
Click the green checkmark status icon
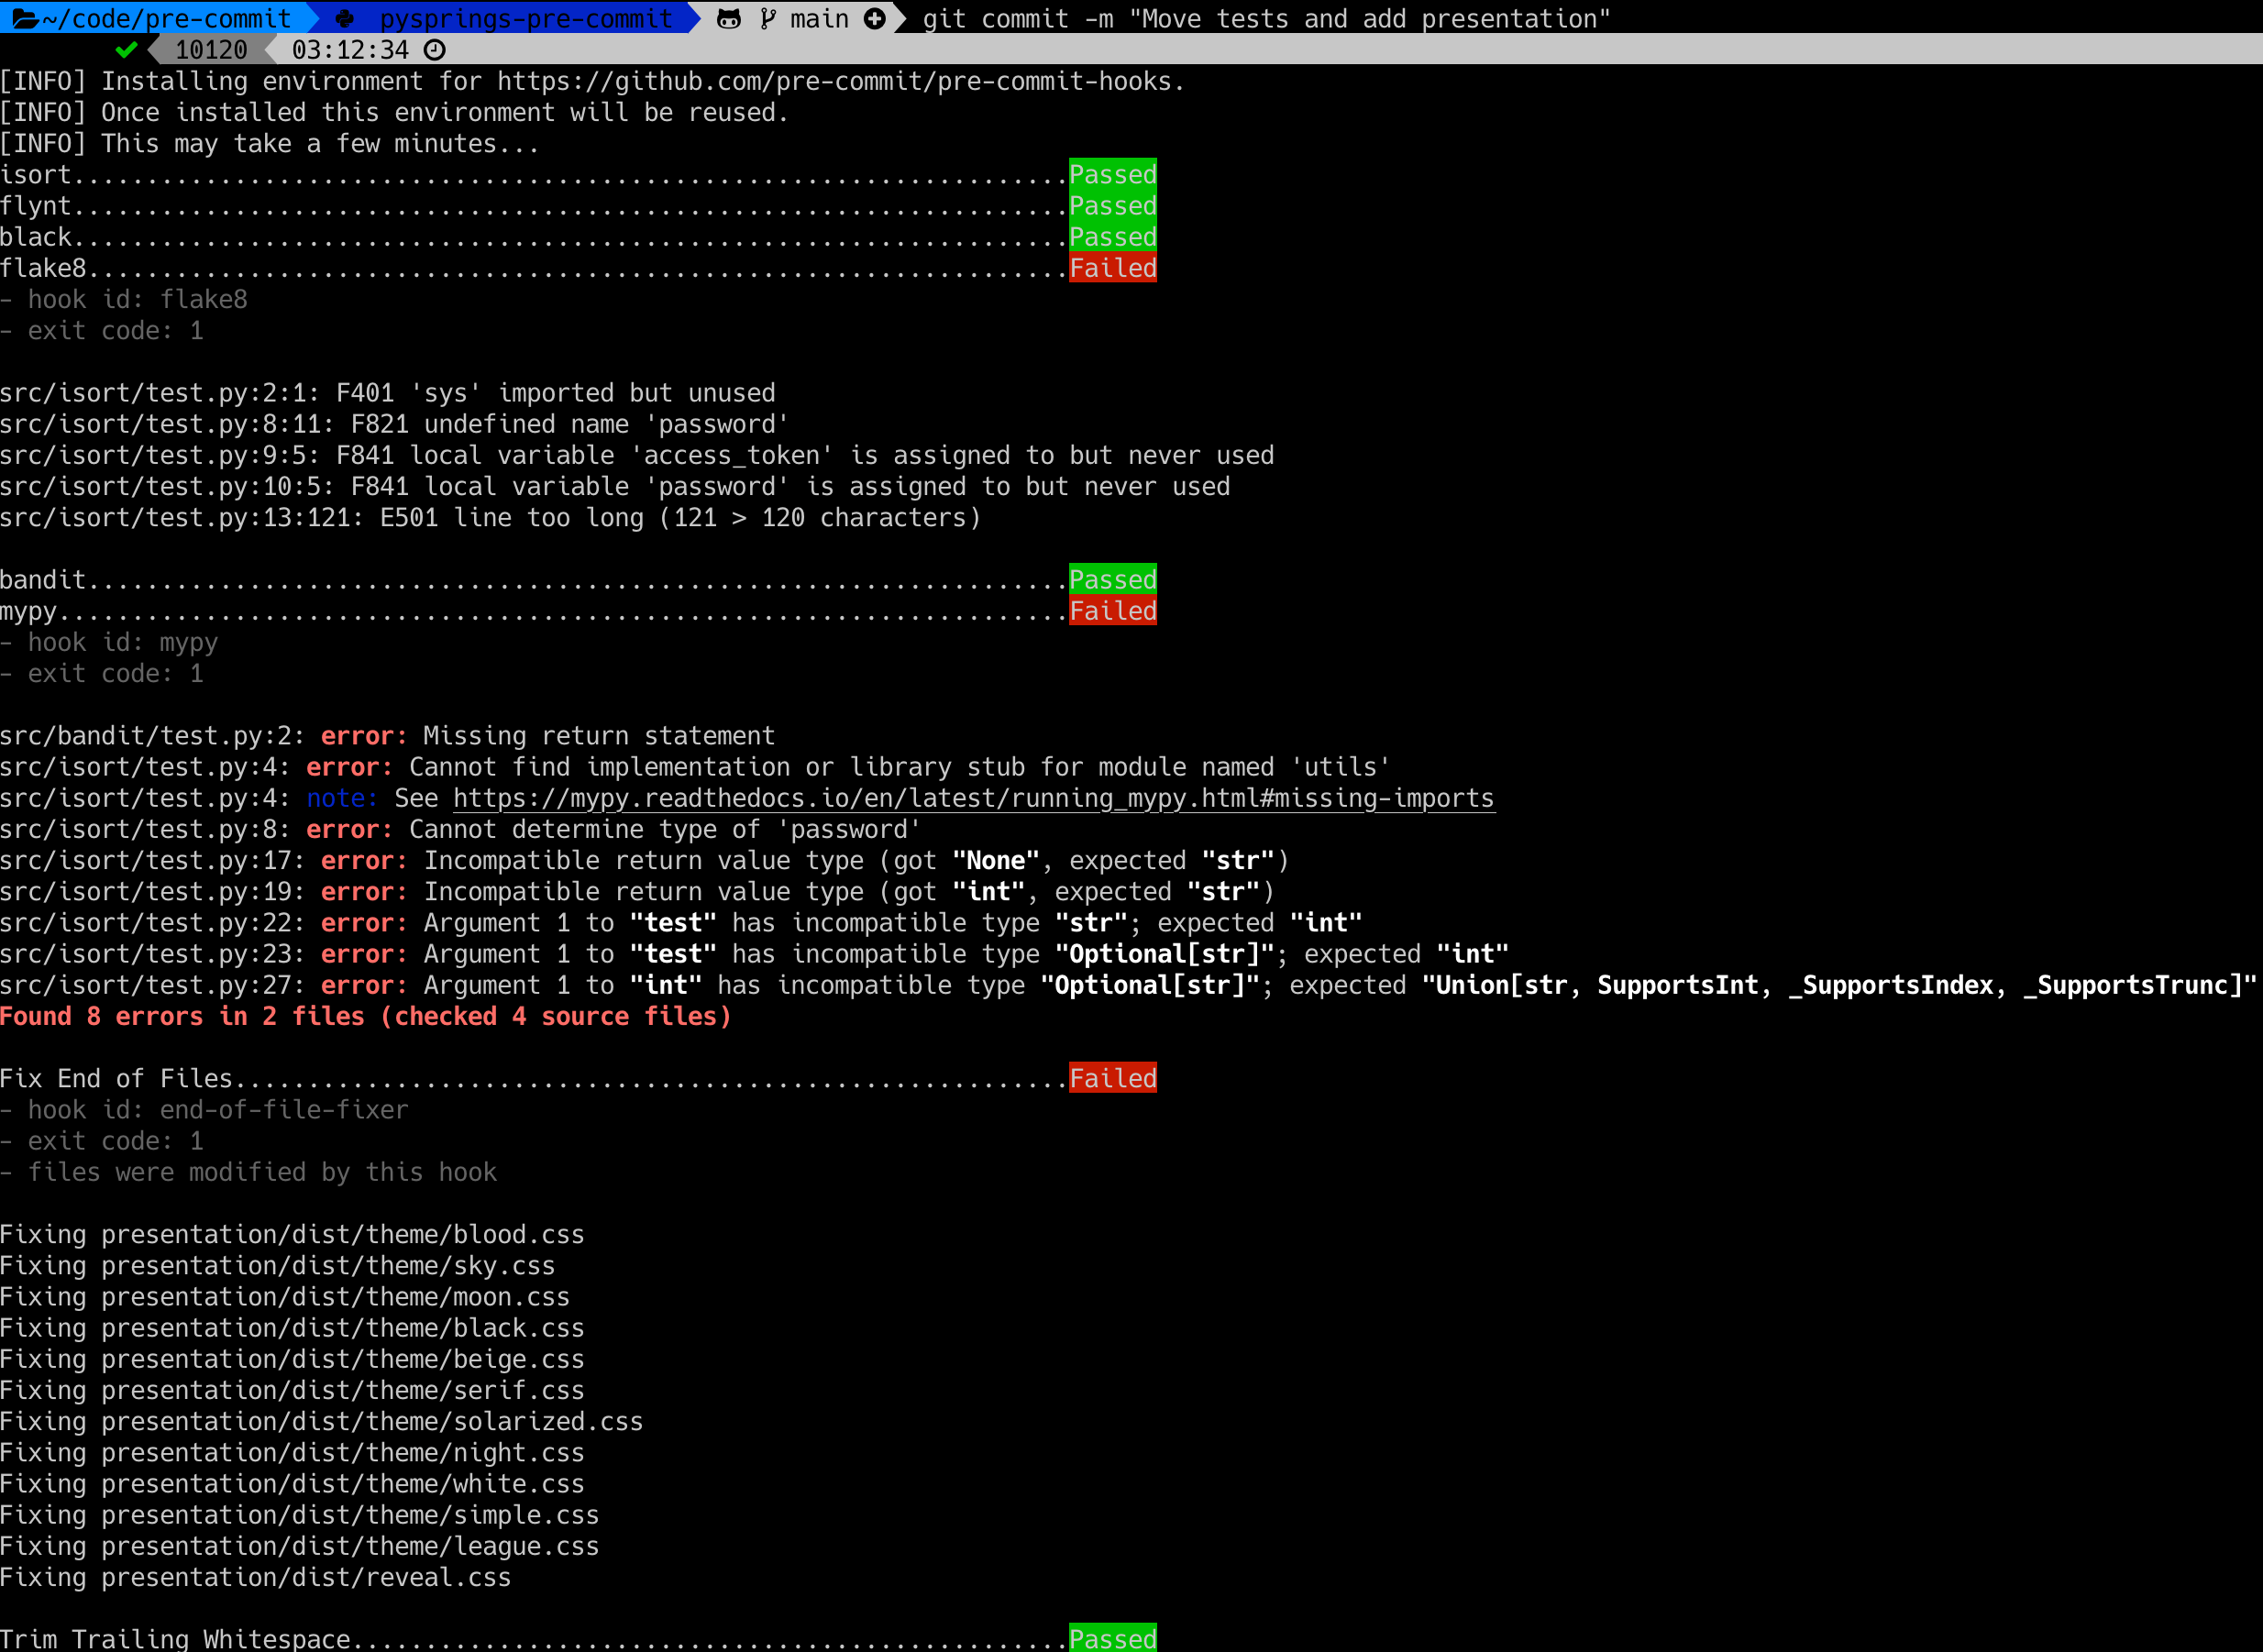tap(126, 49)
